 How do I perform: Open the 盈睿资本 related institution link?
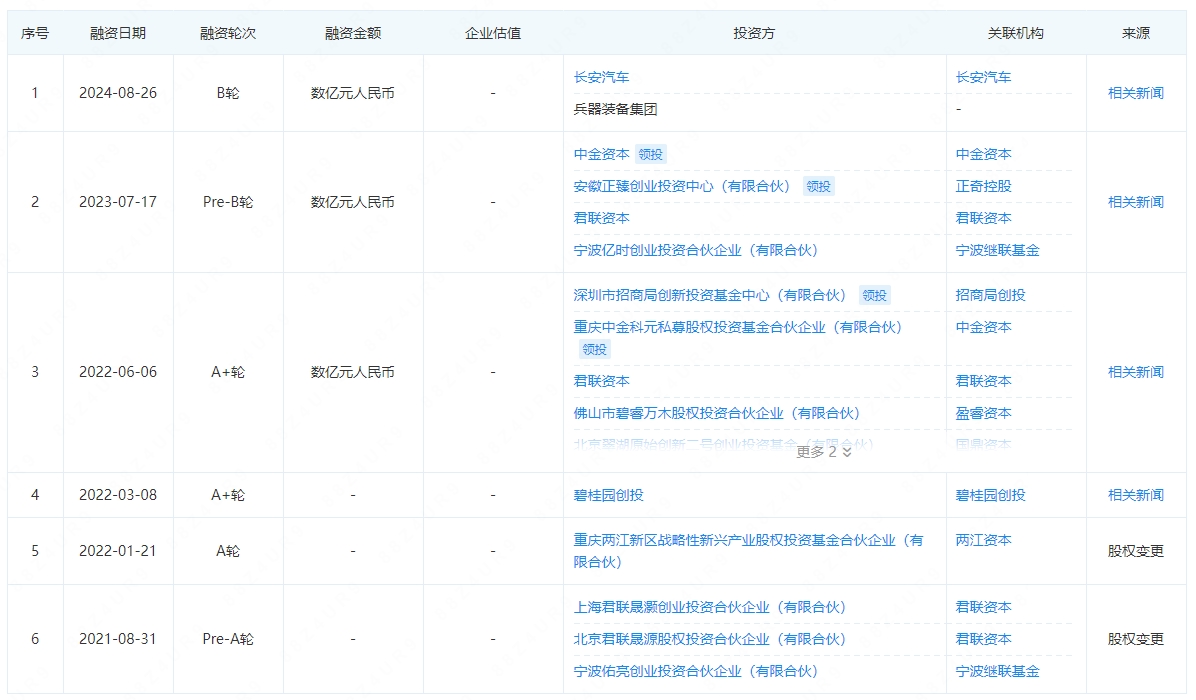983,413
